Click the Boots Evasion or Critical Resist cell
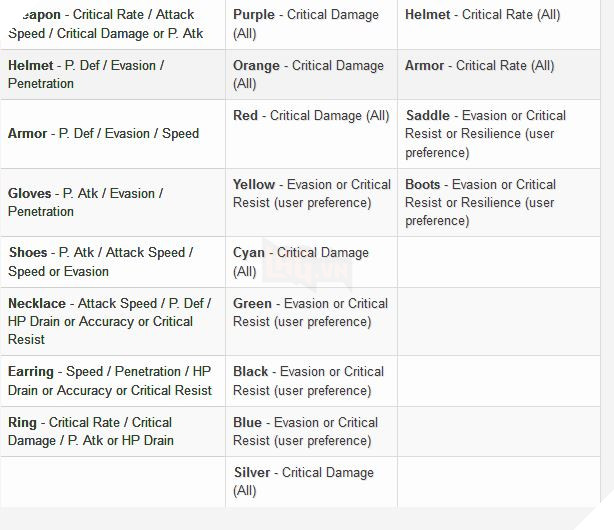The height and width of the screenshot is (530, 614). tap(481, 202)
